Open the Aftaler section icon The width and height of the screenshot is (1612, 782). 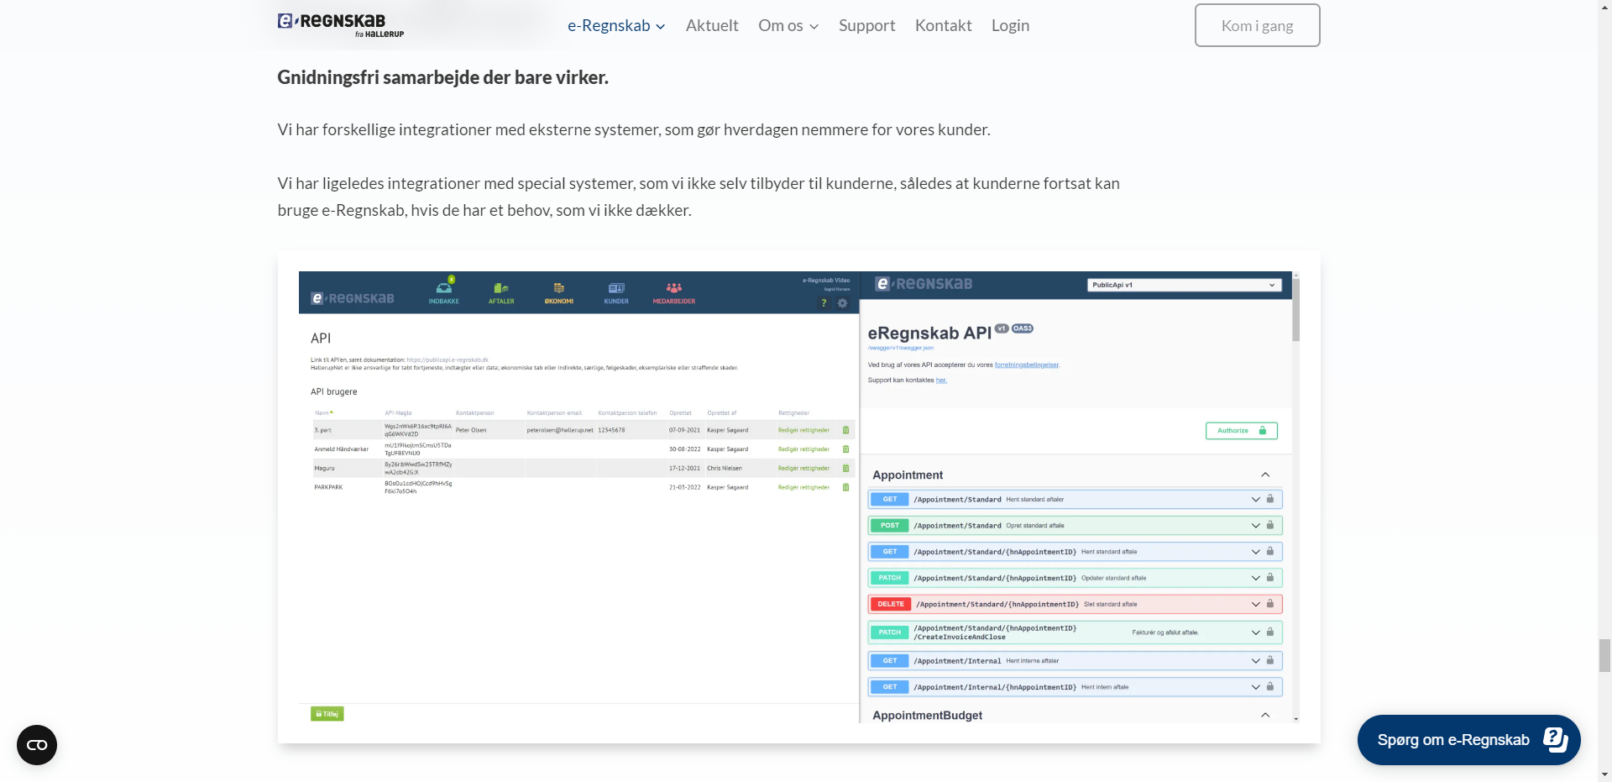coord(501,289)
